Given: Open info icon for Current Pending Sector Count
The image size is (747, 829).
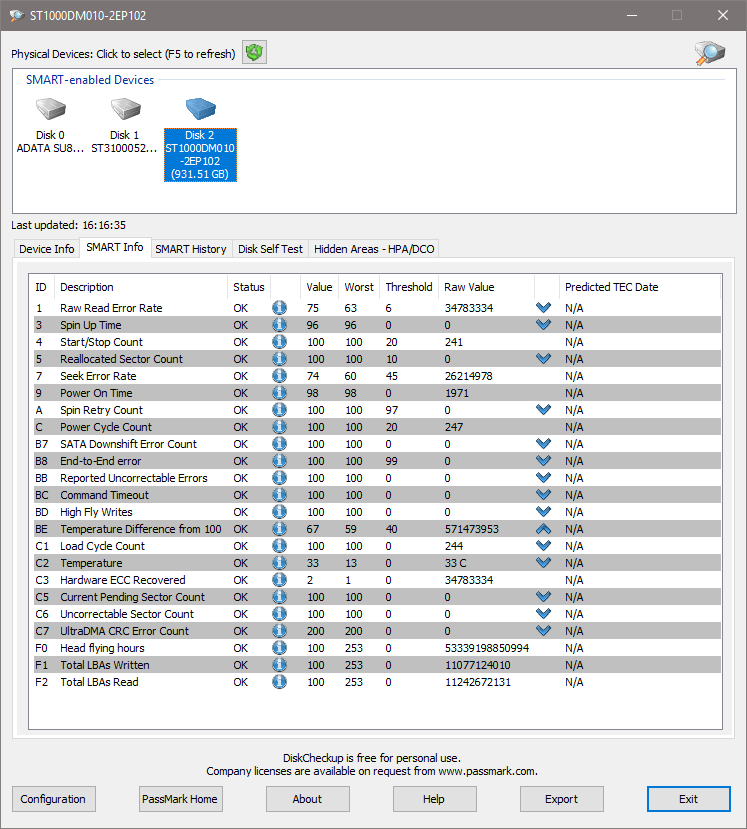Looking at the screenshot, I should (x=280, y=597).
